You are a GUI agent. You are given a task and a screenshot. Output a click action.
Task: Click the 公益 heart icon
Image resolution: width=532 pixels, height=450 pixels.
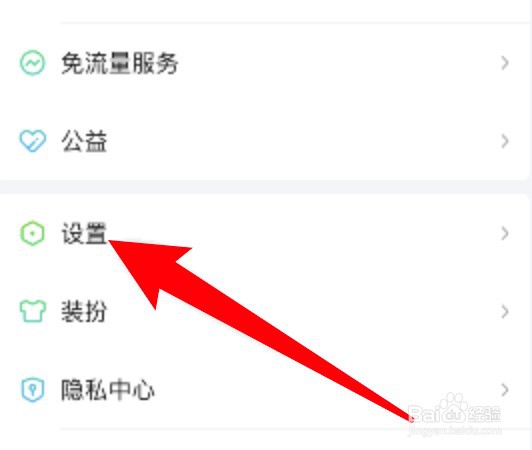click(32, 141)
